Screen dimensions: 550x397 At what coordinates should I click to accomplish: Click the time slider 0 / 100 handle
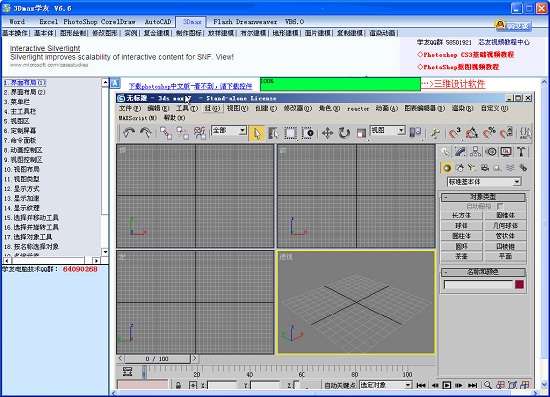(157, 359)
